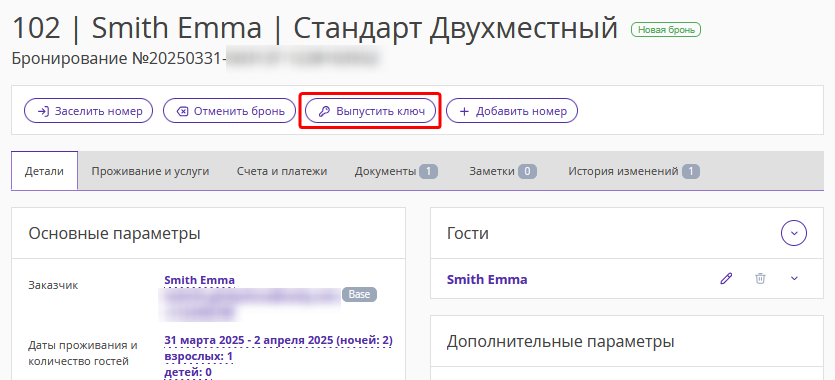The height and width of the screenshot is (380, 835).
Task: Click the Новая бронь status badge
Action: coord(666,30)
